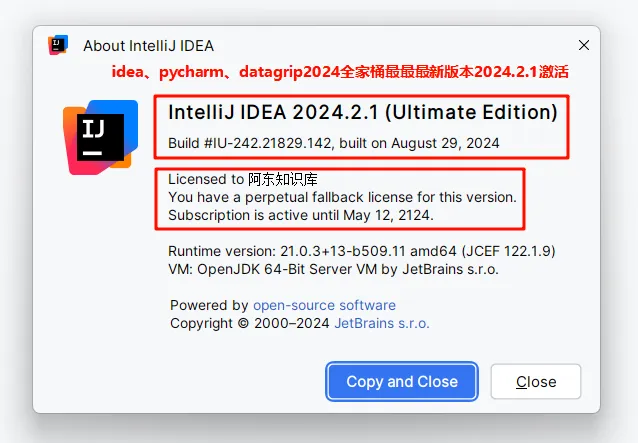
Task: Dismiss the dialog with the X button
Action: pyautogui.click(x=583, y=45)
